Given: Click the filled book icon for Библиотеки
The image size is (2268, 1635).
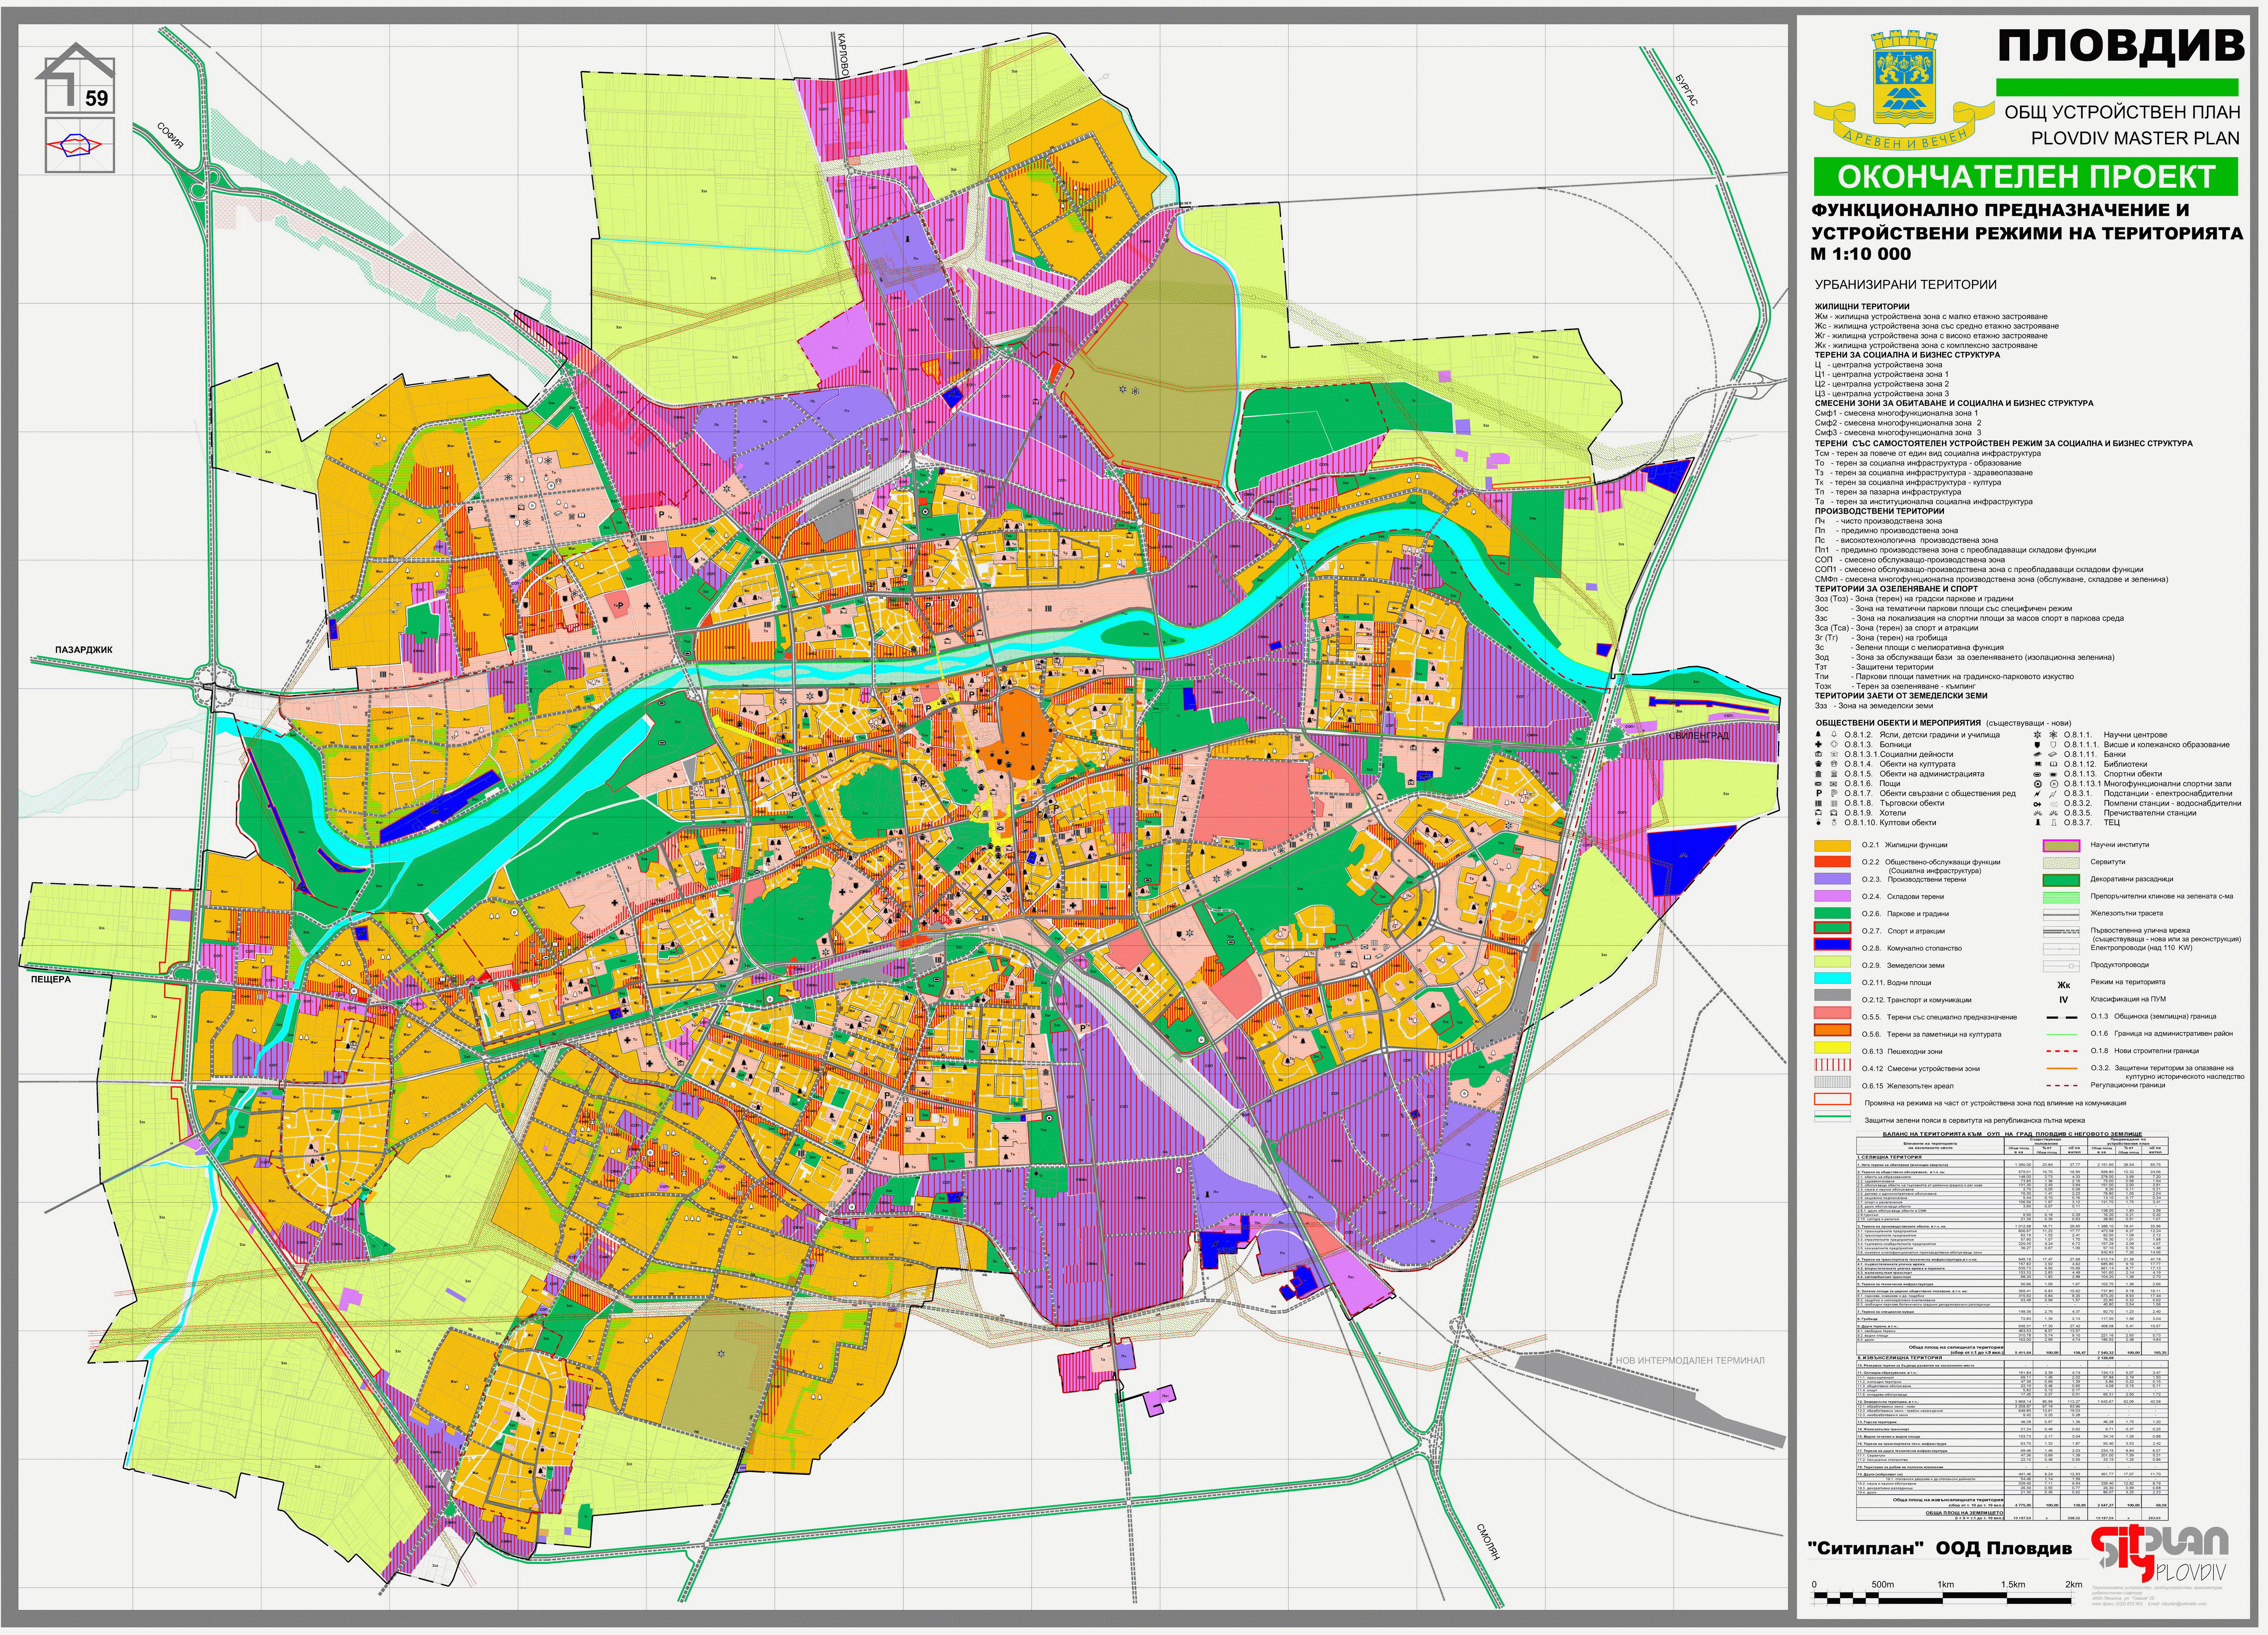Looking at the screenshot, I should [x=2038, y=764].
